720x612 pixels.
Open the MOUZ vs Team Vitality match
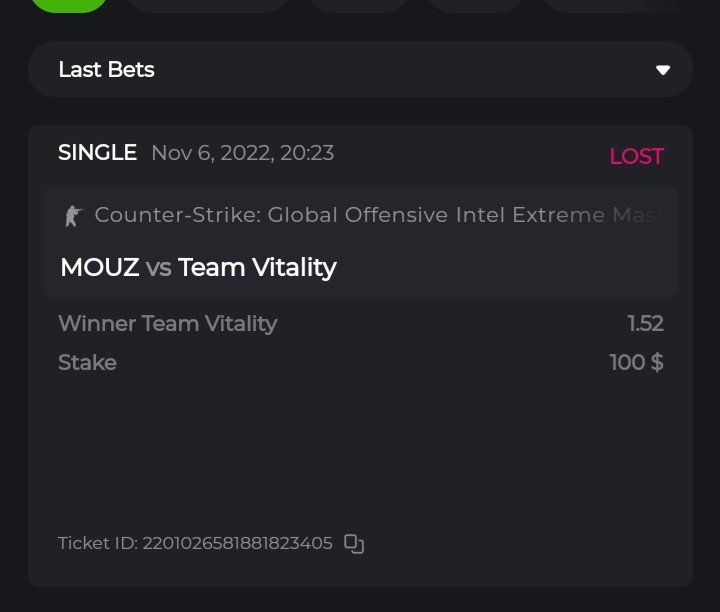pos(198,267)
